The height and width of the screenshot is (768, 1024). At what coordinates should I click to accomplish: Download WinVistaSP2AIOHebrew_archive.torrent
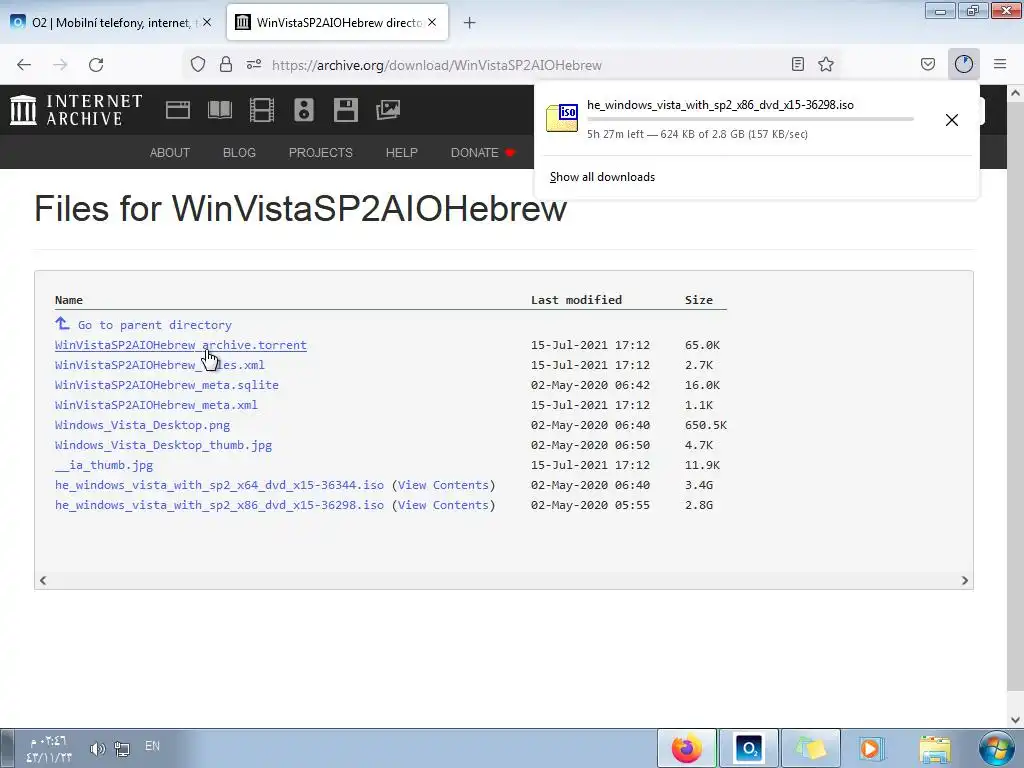(x=181, y=345)
